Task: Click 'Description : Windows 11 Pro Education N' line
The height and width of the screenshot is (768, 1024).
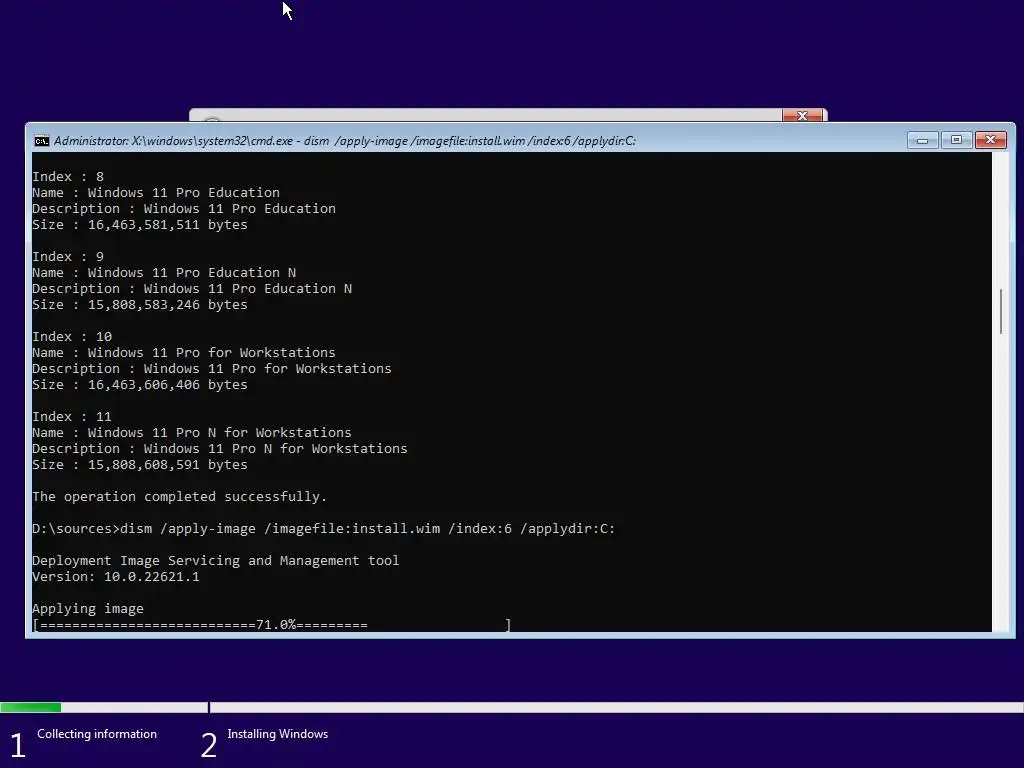Action: tap(192, 289)
